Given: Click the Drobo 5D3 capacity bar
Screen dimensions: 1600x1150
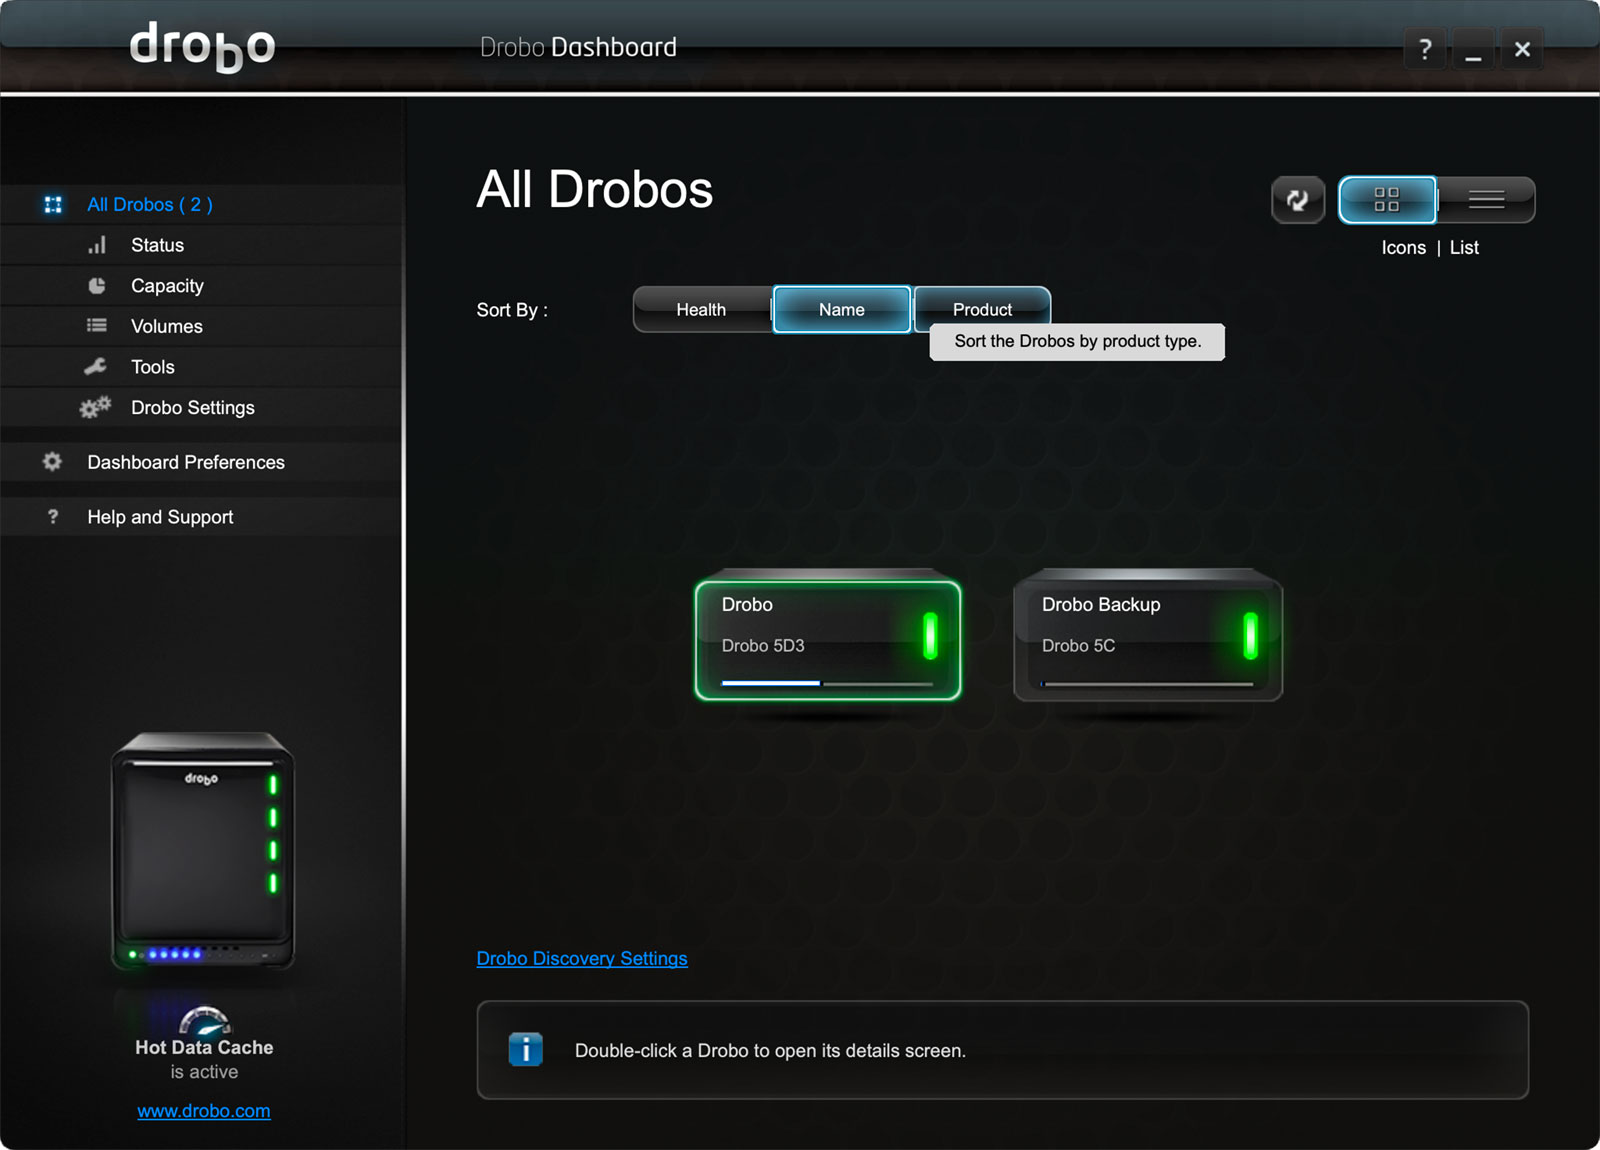Looking at the screenshot, I should (x=827, y=683).
